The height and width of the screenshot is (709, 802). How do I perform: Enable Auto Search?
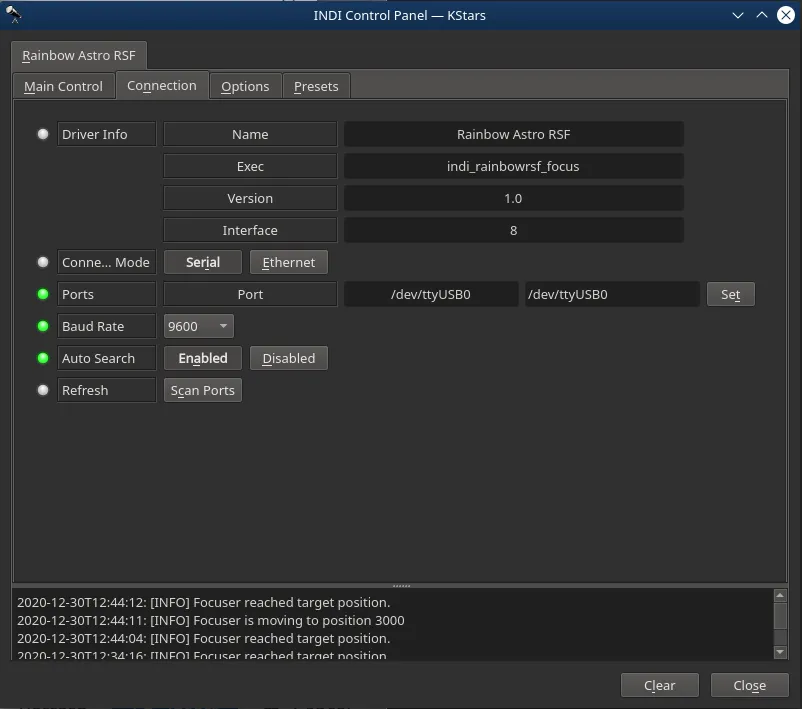coord(203,358)
